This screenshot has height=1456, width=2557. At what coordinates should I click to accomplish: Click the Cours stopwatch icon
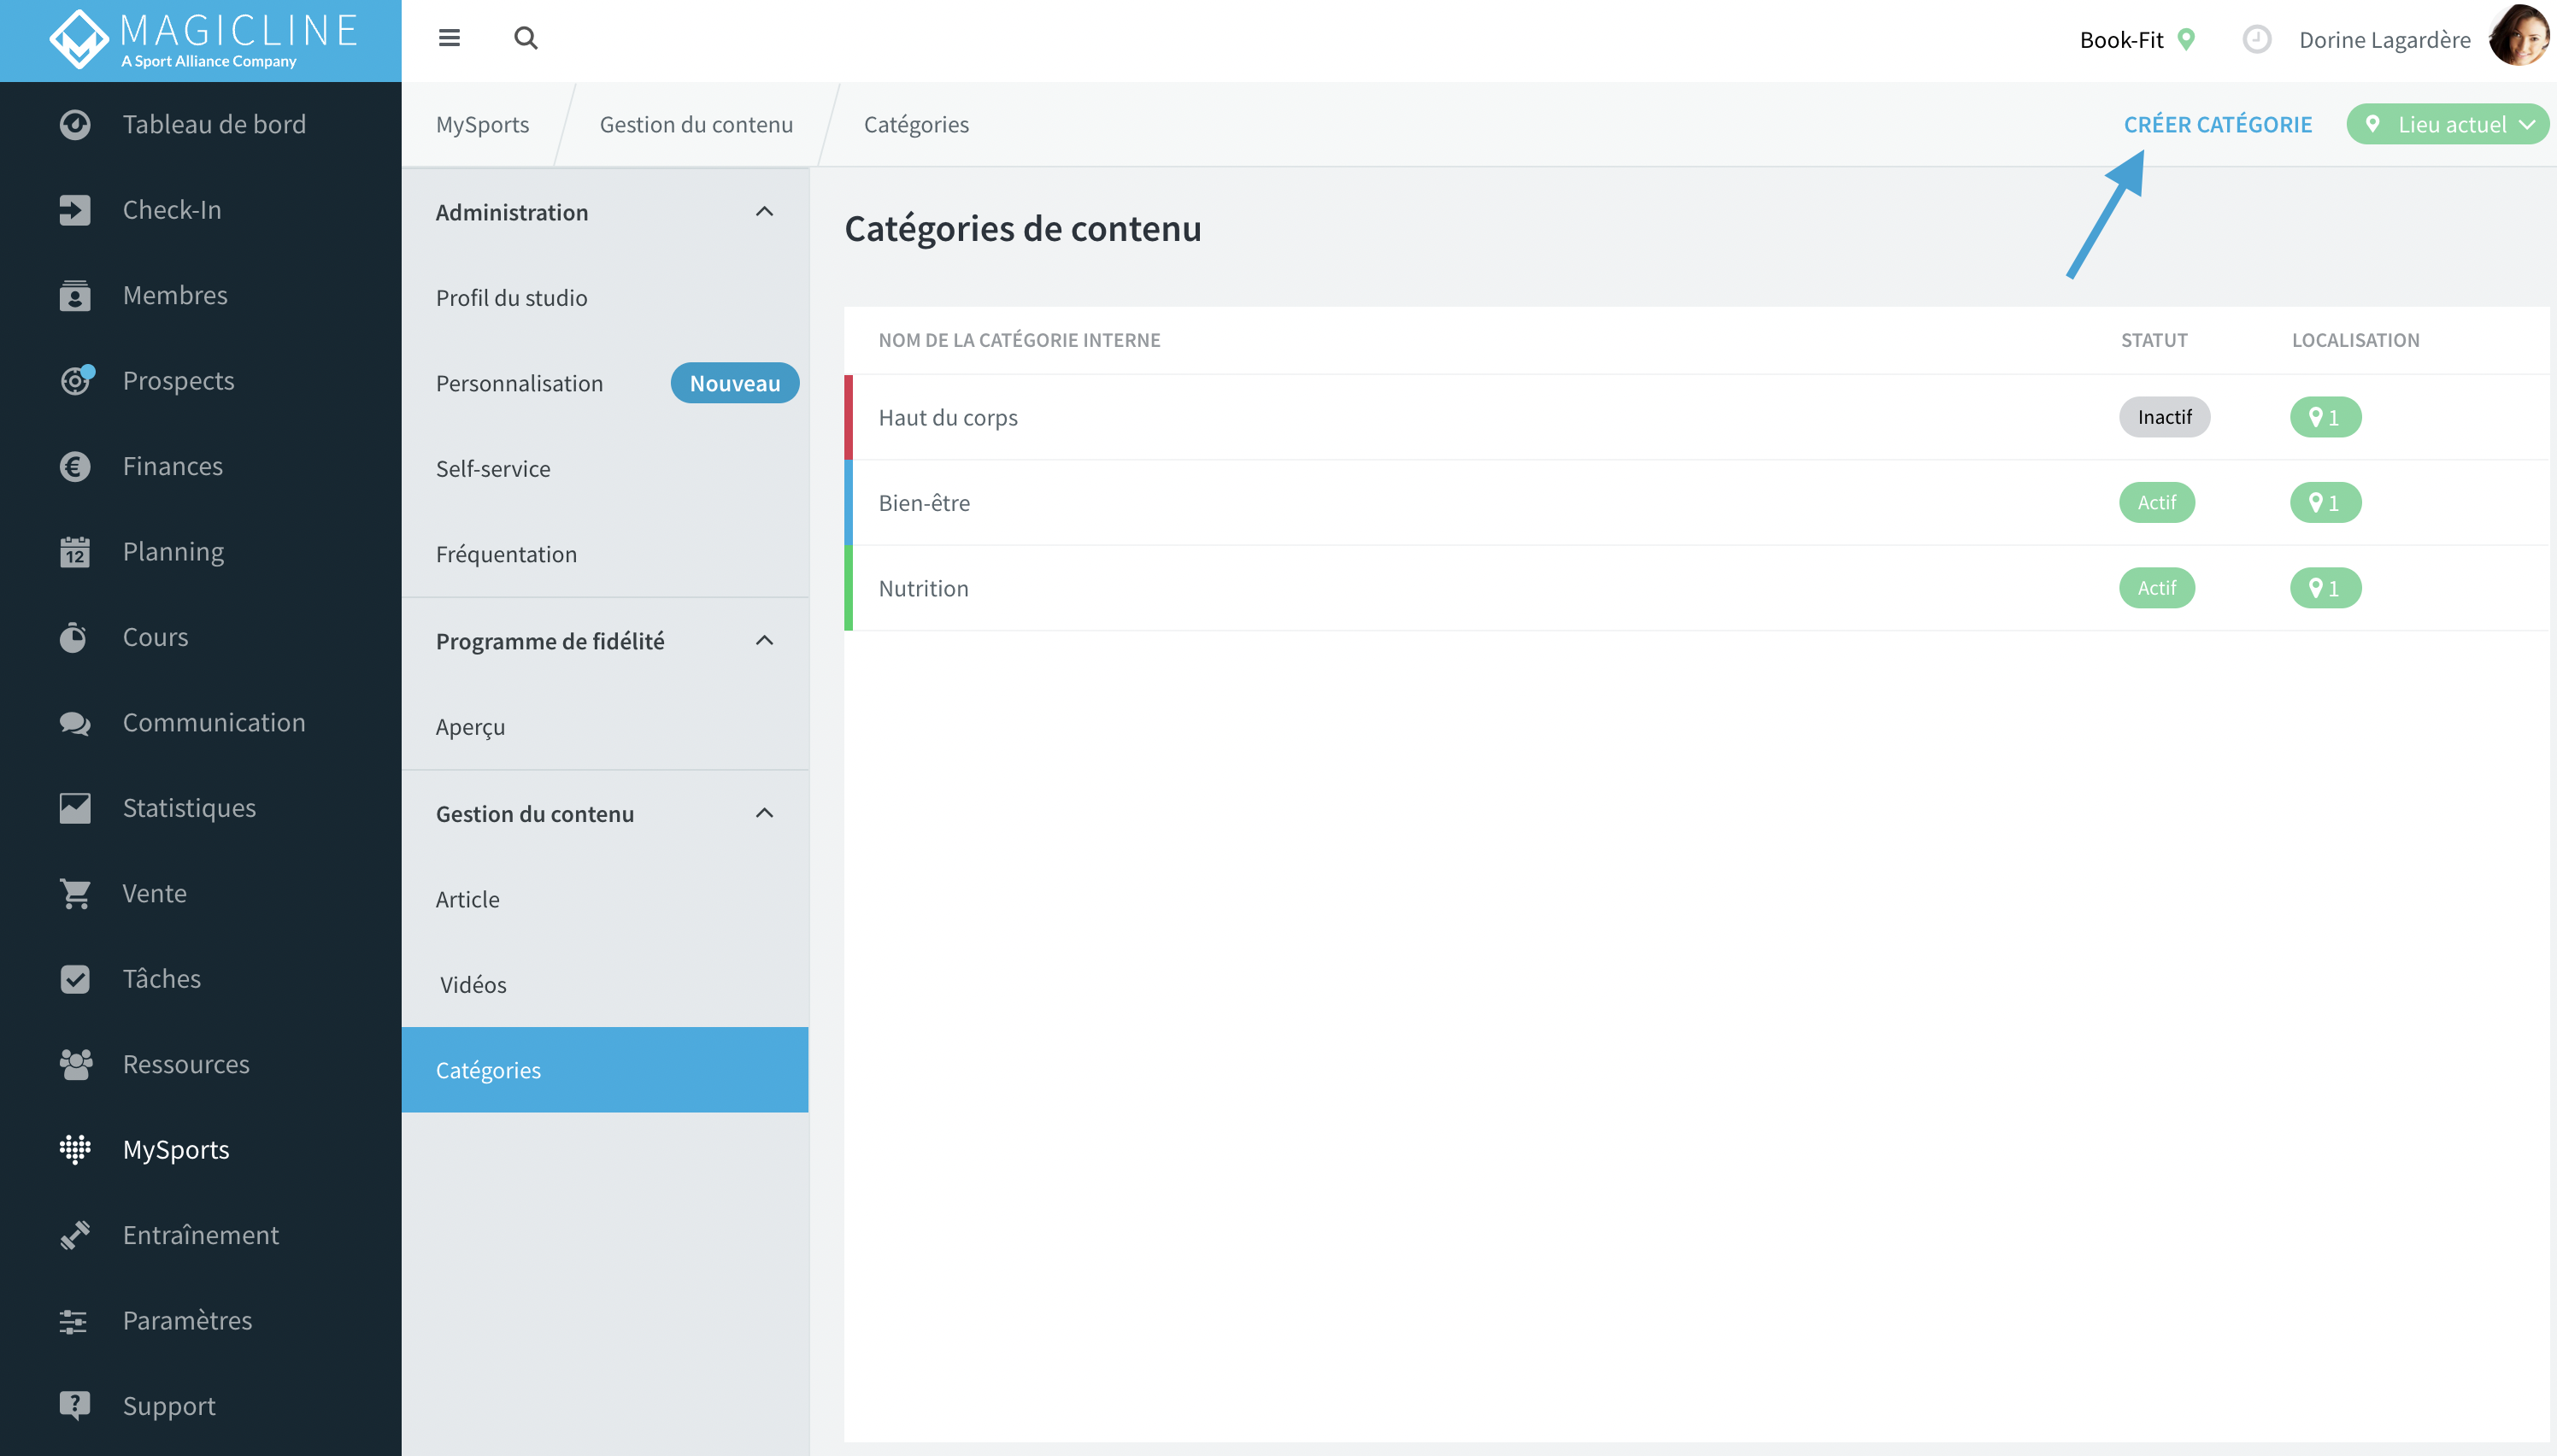73,637
